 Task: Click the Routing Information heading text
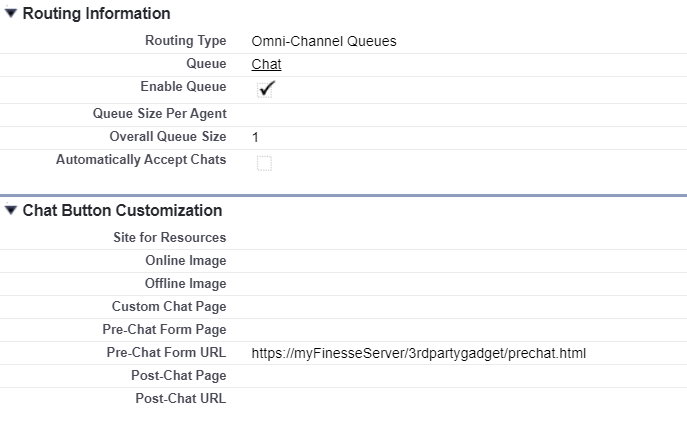[x=96, y=14]
